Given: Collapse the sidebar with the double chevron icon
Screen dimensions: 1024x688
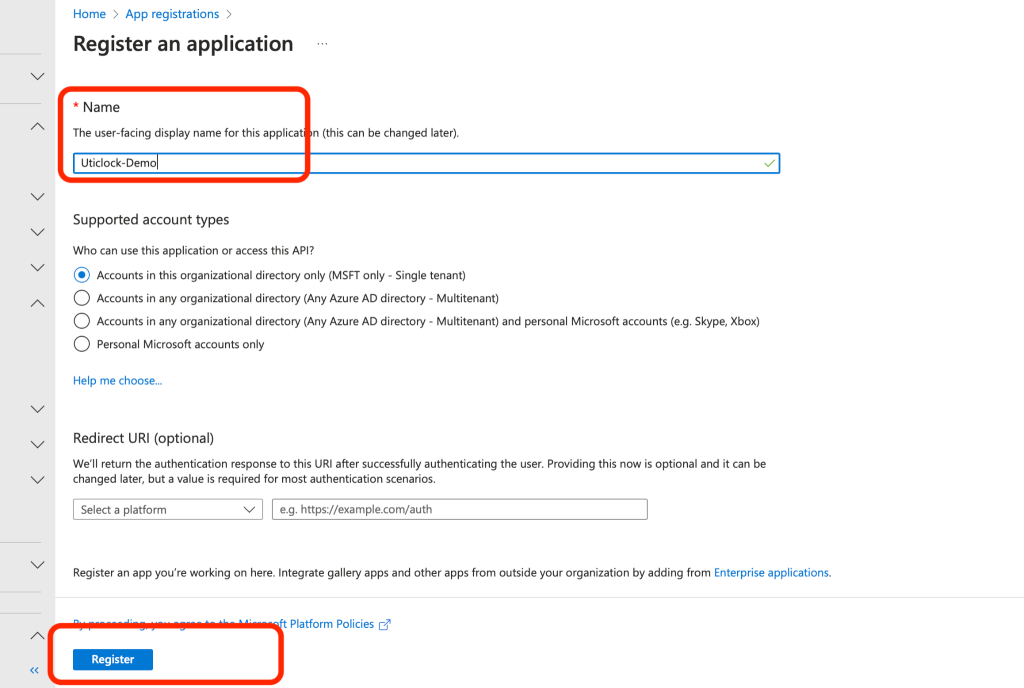Looking at the screenshot, I should (x=35, y=670).
